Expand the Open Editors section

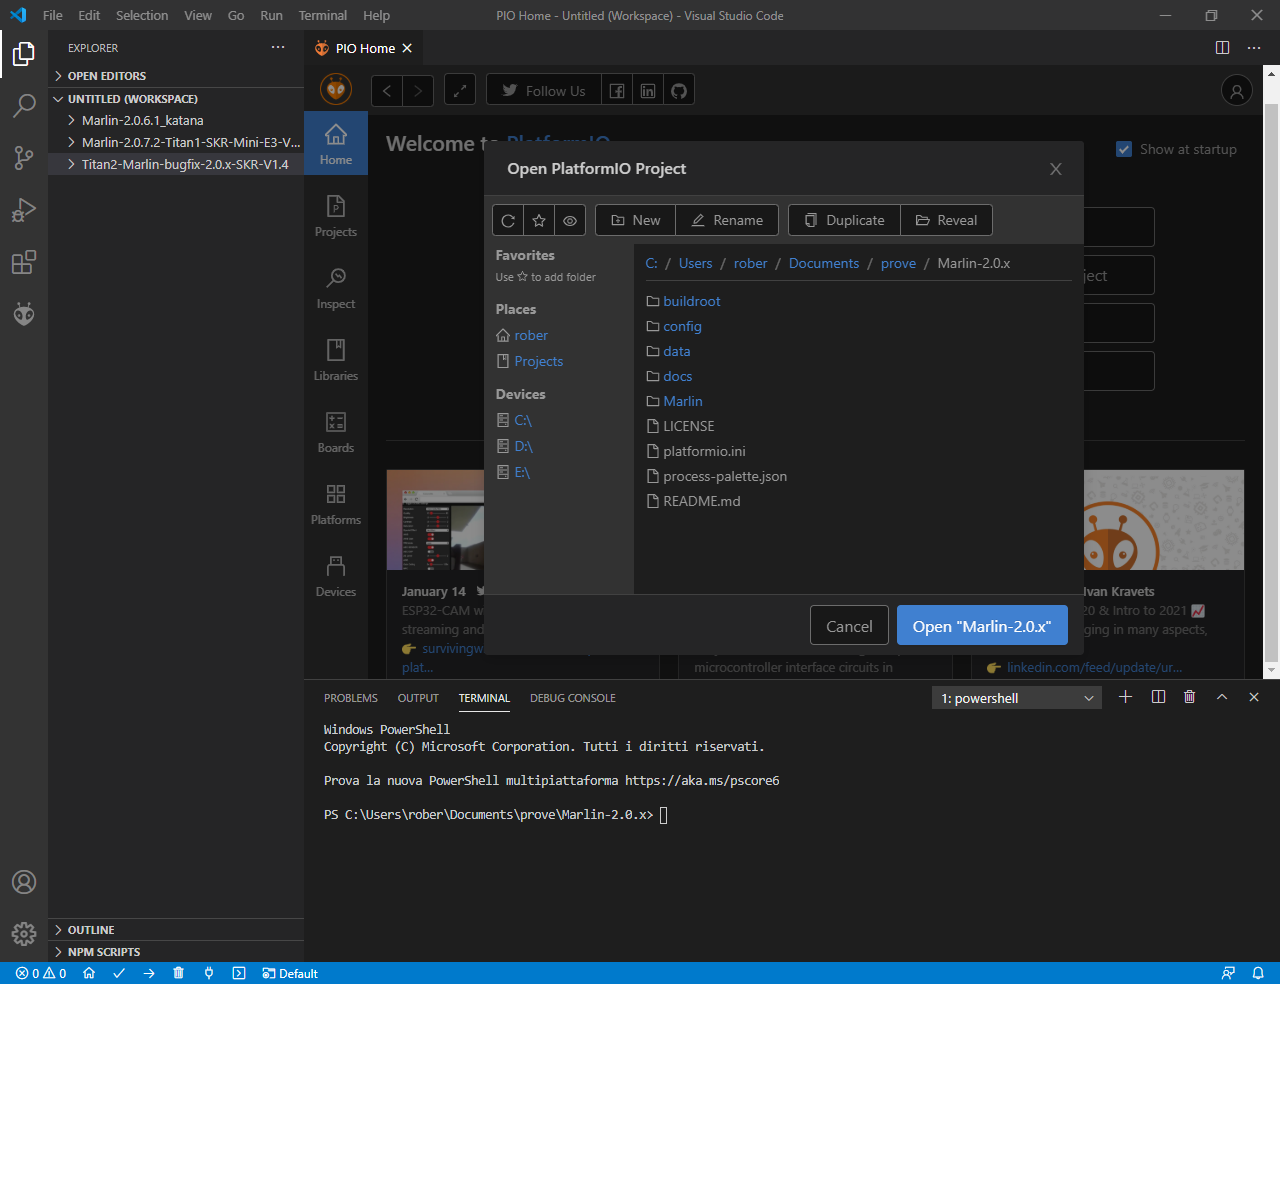pyautogui.click(x=176, y=76)
